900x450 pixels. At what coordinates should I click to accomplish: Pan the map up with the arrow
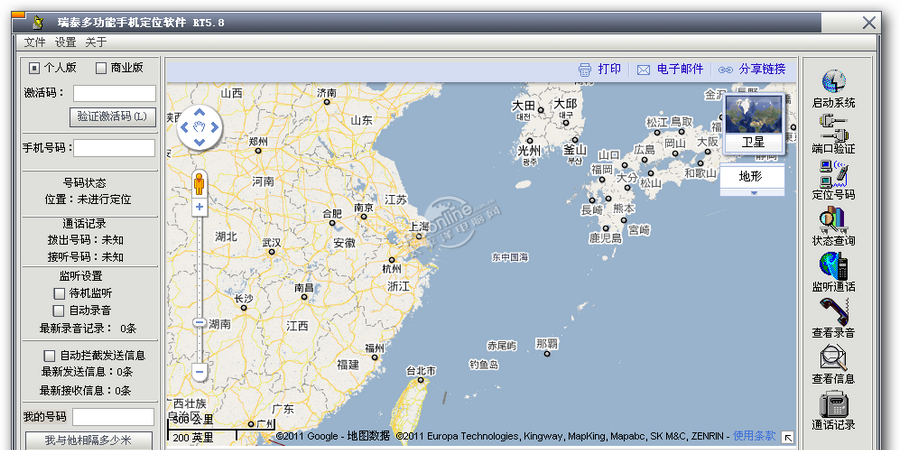click(x=199, y=112)
